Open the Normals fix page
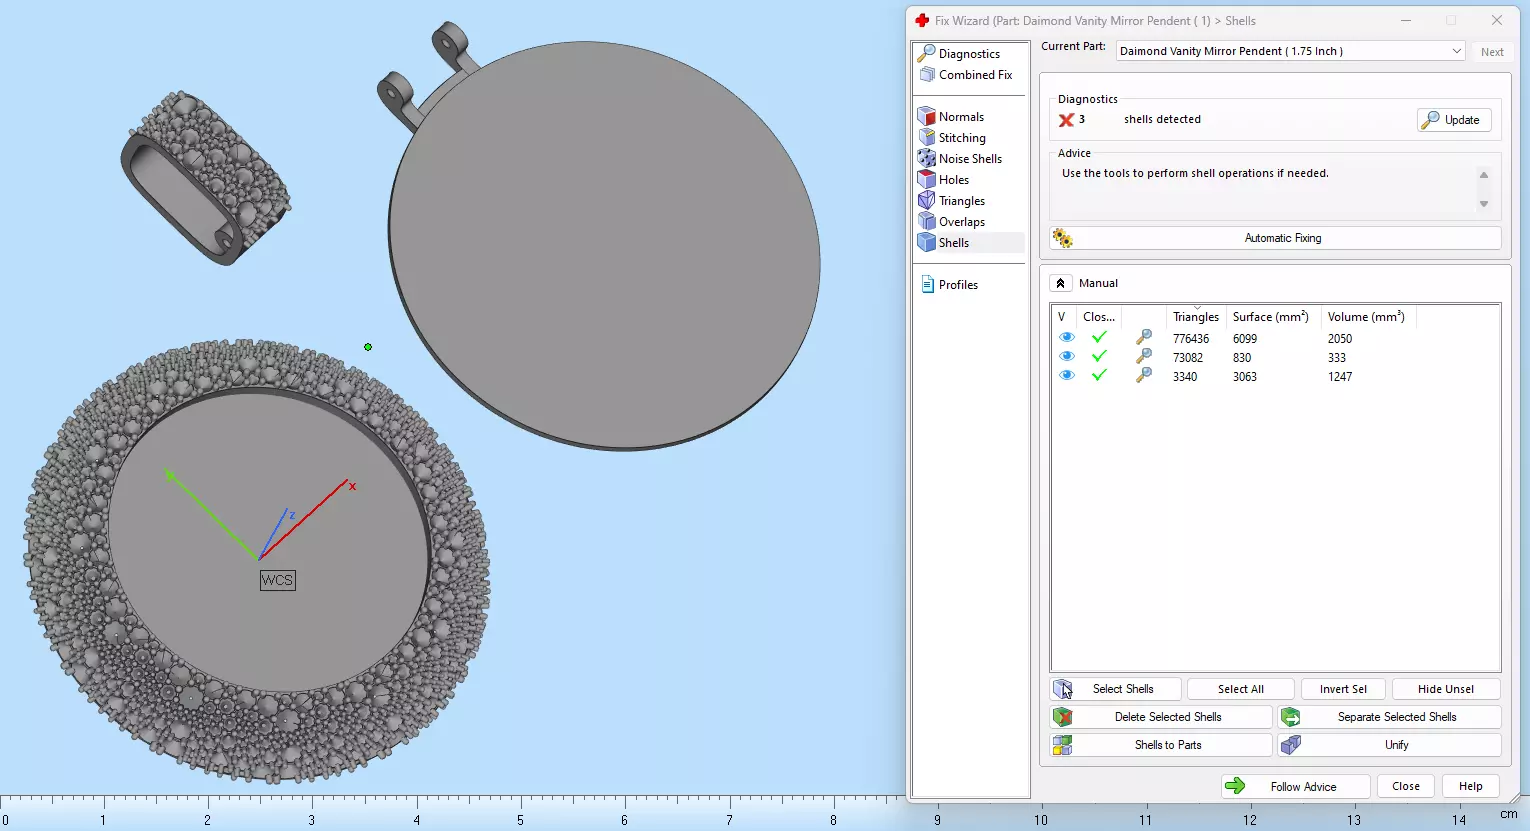The height and width of the screenshot is (831, 1530). pyautogui.click(x=961, y=117)
